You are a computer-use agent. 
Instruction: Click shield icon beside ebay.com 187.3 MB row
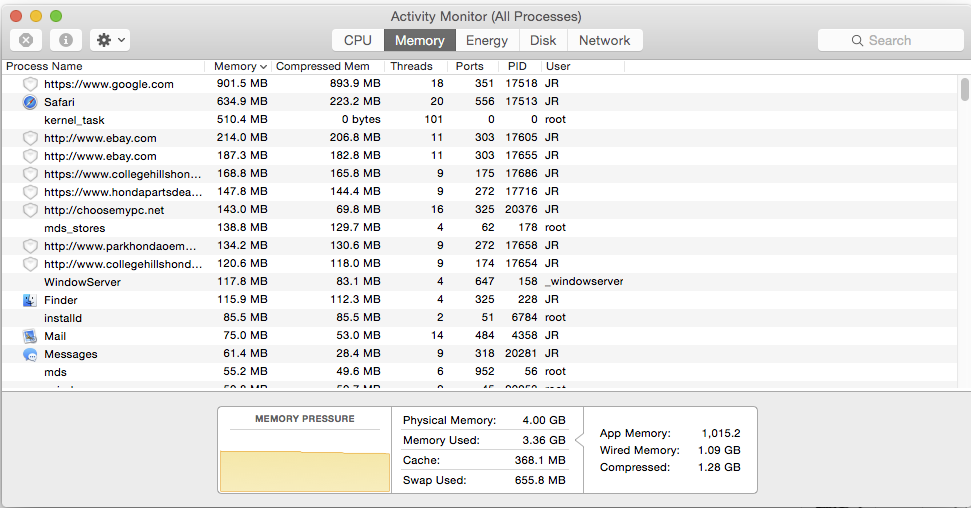30,156
